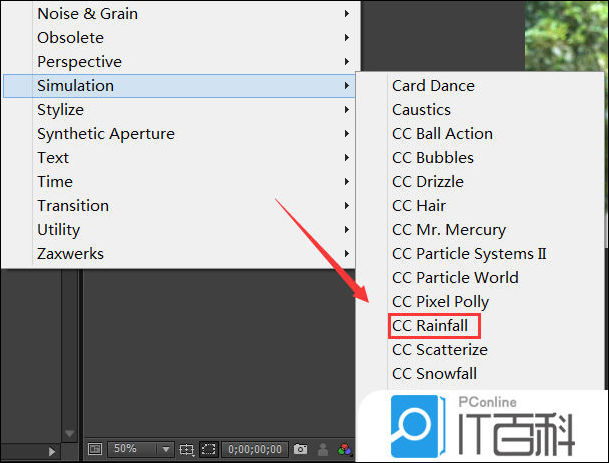Open the 50% magnification dropdown

[141, 449]
